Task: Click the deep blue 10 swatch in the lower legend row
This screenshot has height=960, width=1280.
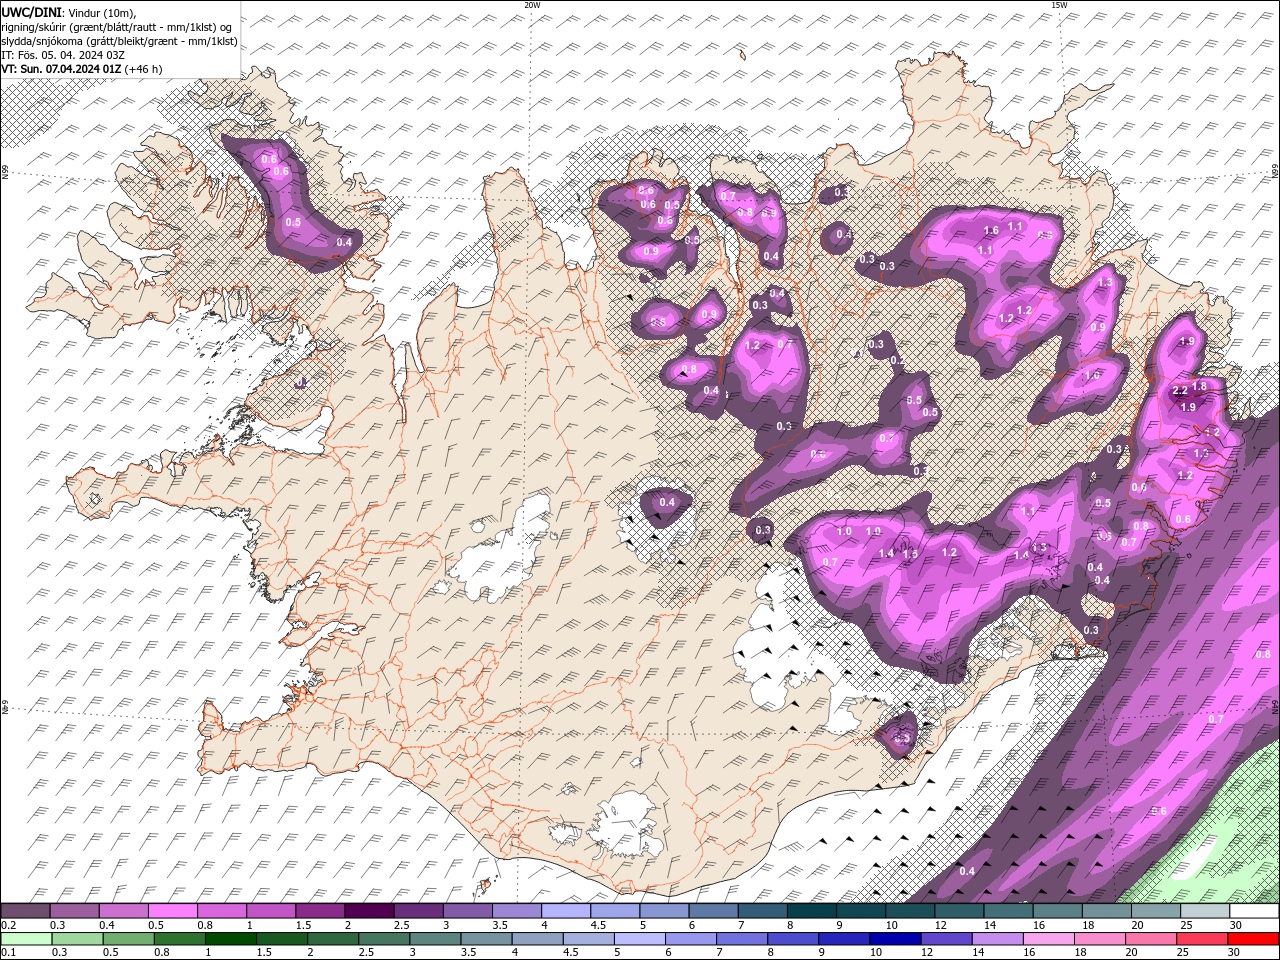Action: (895, 938)
